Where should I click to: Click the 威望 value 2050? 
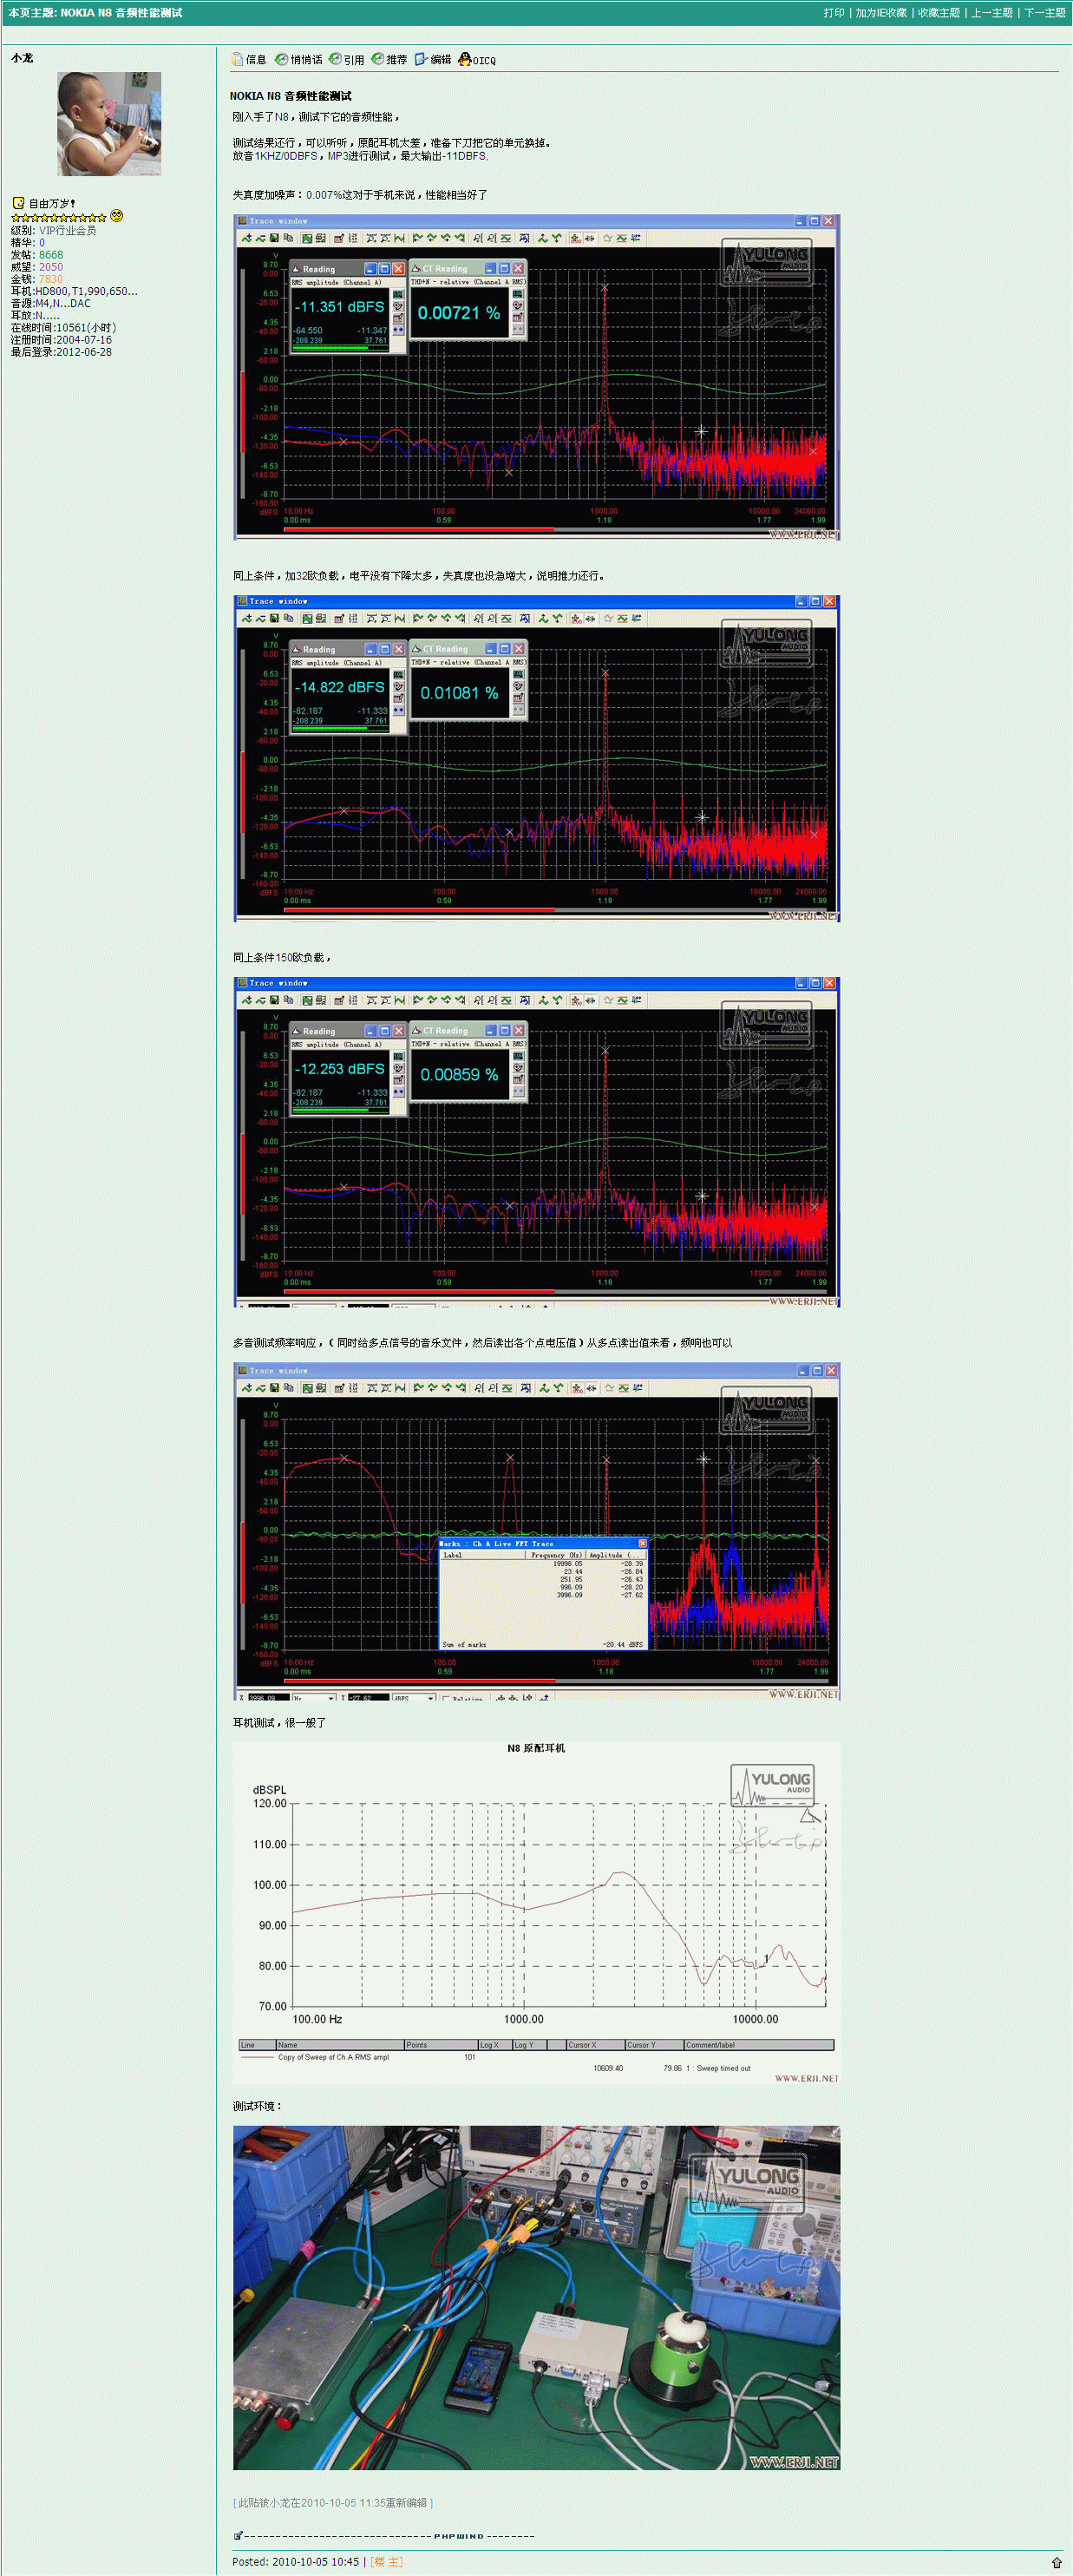(51, 267)
